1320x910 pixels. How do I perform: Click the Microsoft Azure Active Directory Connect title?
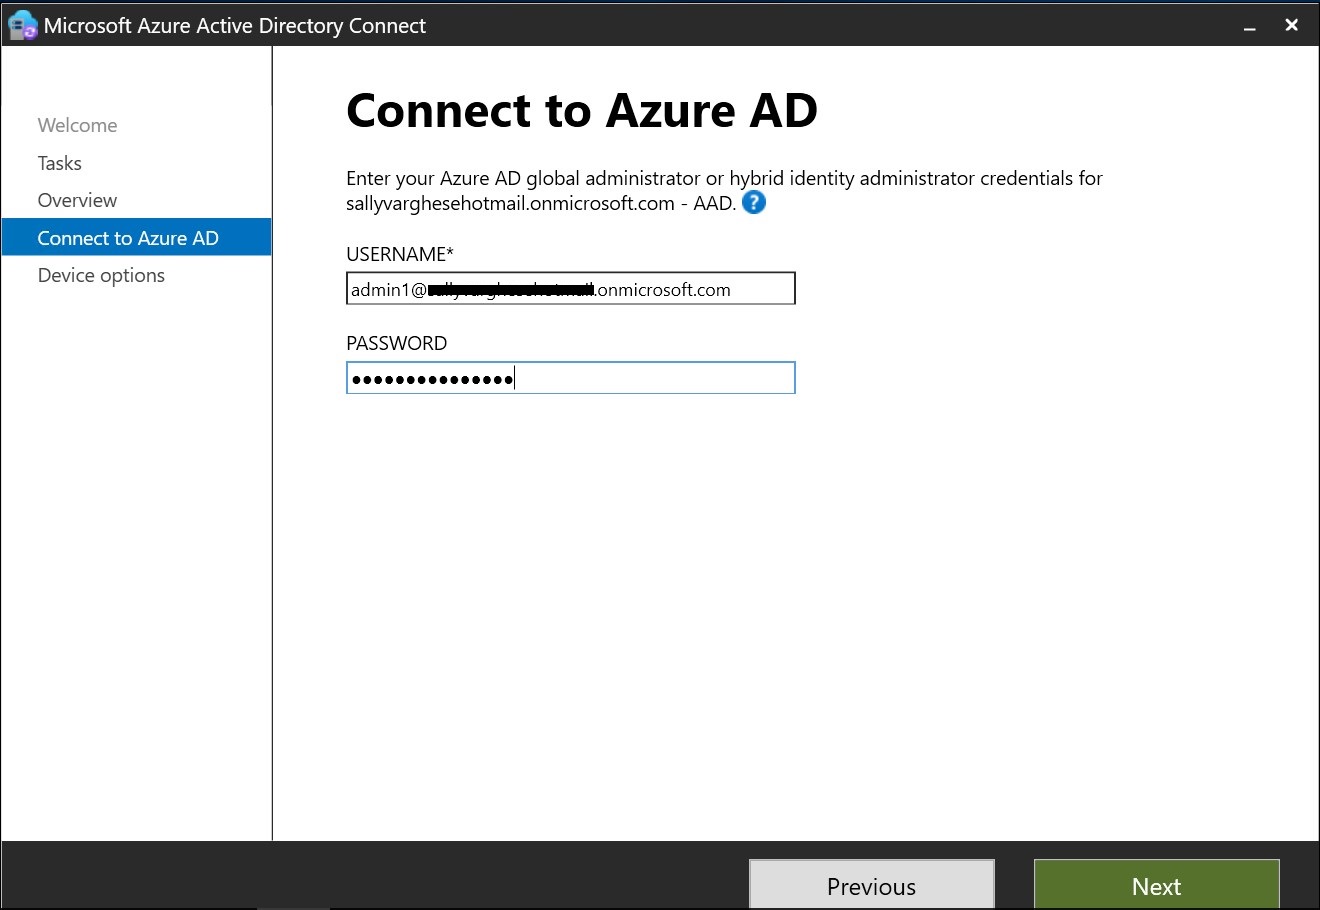click(235, 26)
